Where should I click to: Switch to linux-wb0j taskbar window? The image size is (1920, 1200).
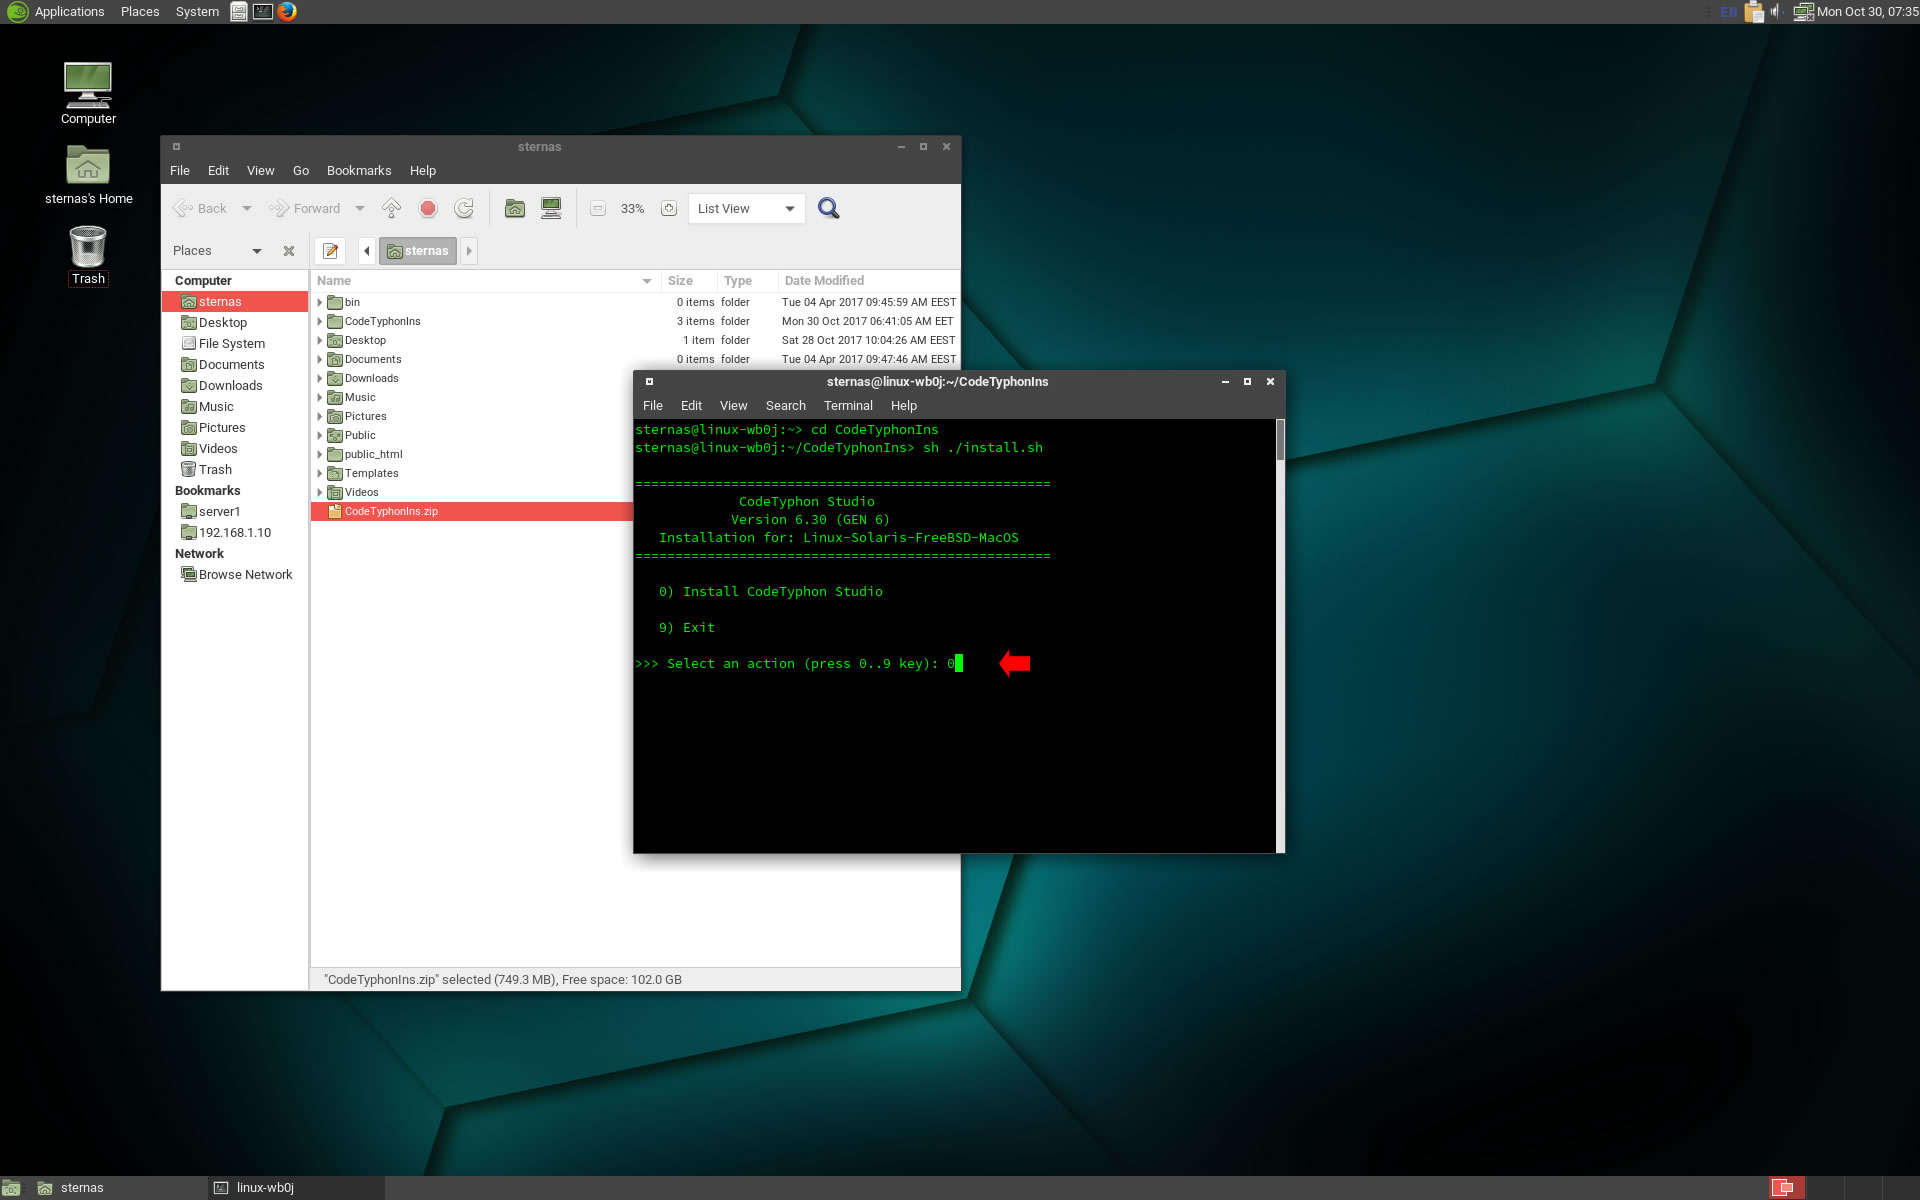click(297, 1188)
